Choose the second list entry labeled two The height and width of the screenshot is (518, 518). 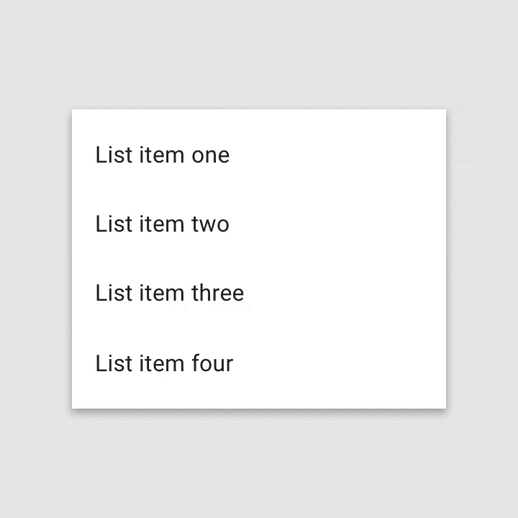point(259,224)
